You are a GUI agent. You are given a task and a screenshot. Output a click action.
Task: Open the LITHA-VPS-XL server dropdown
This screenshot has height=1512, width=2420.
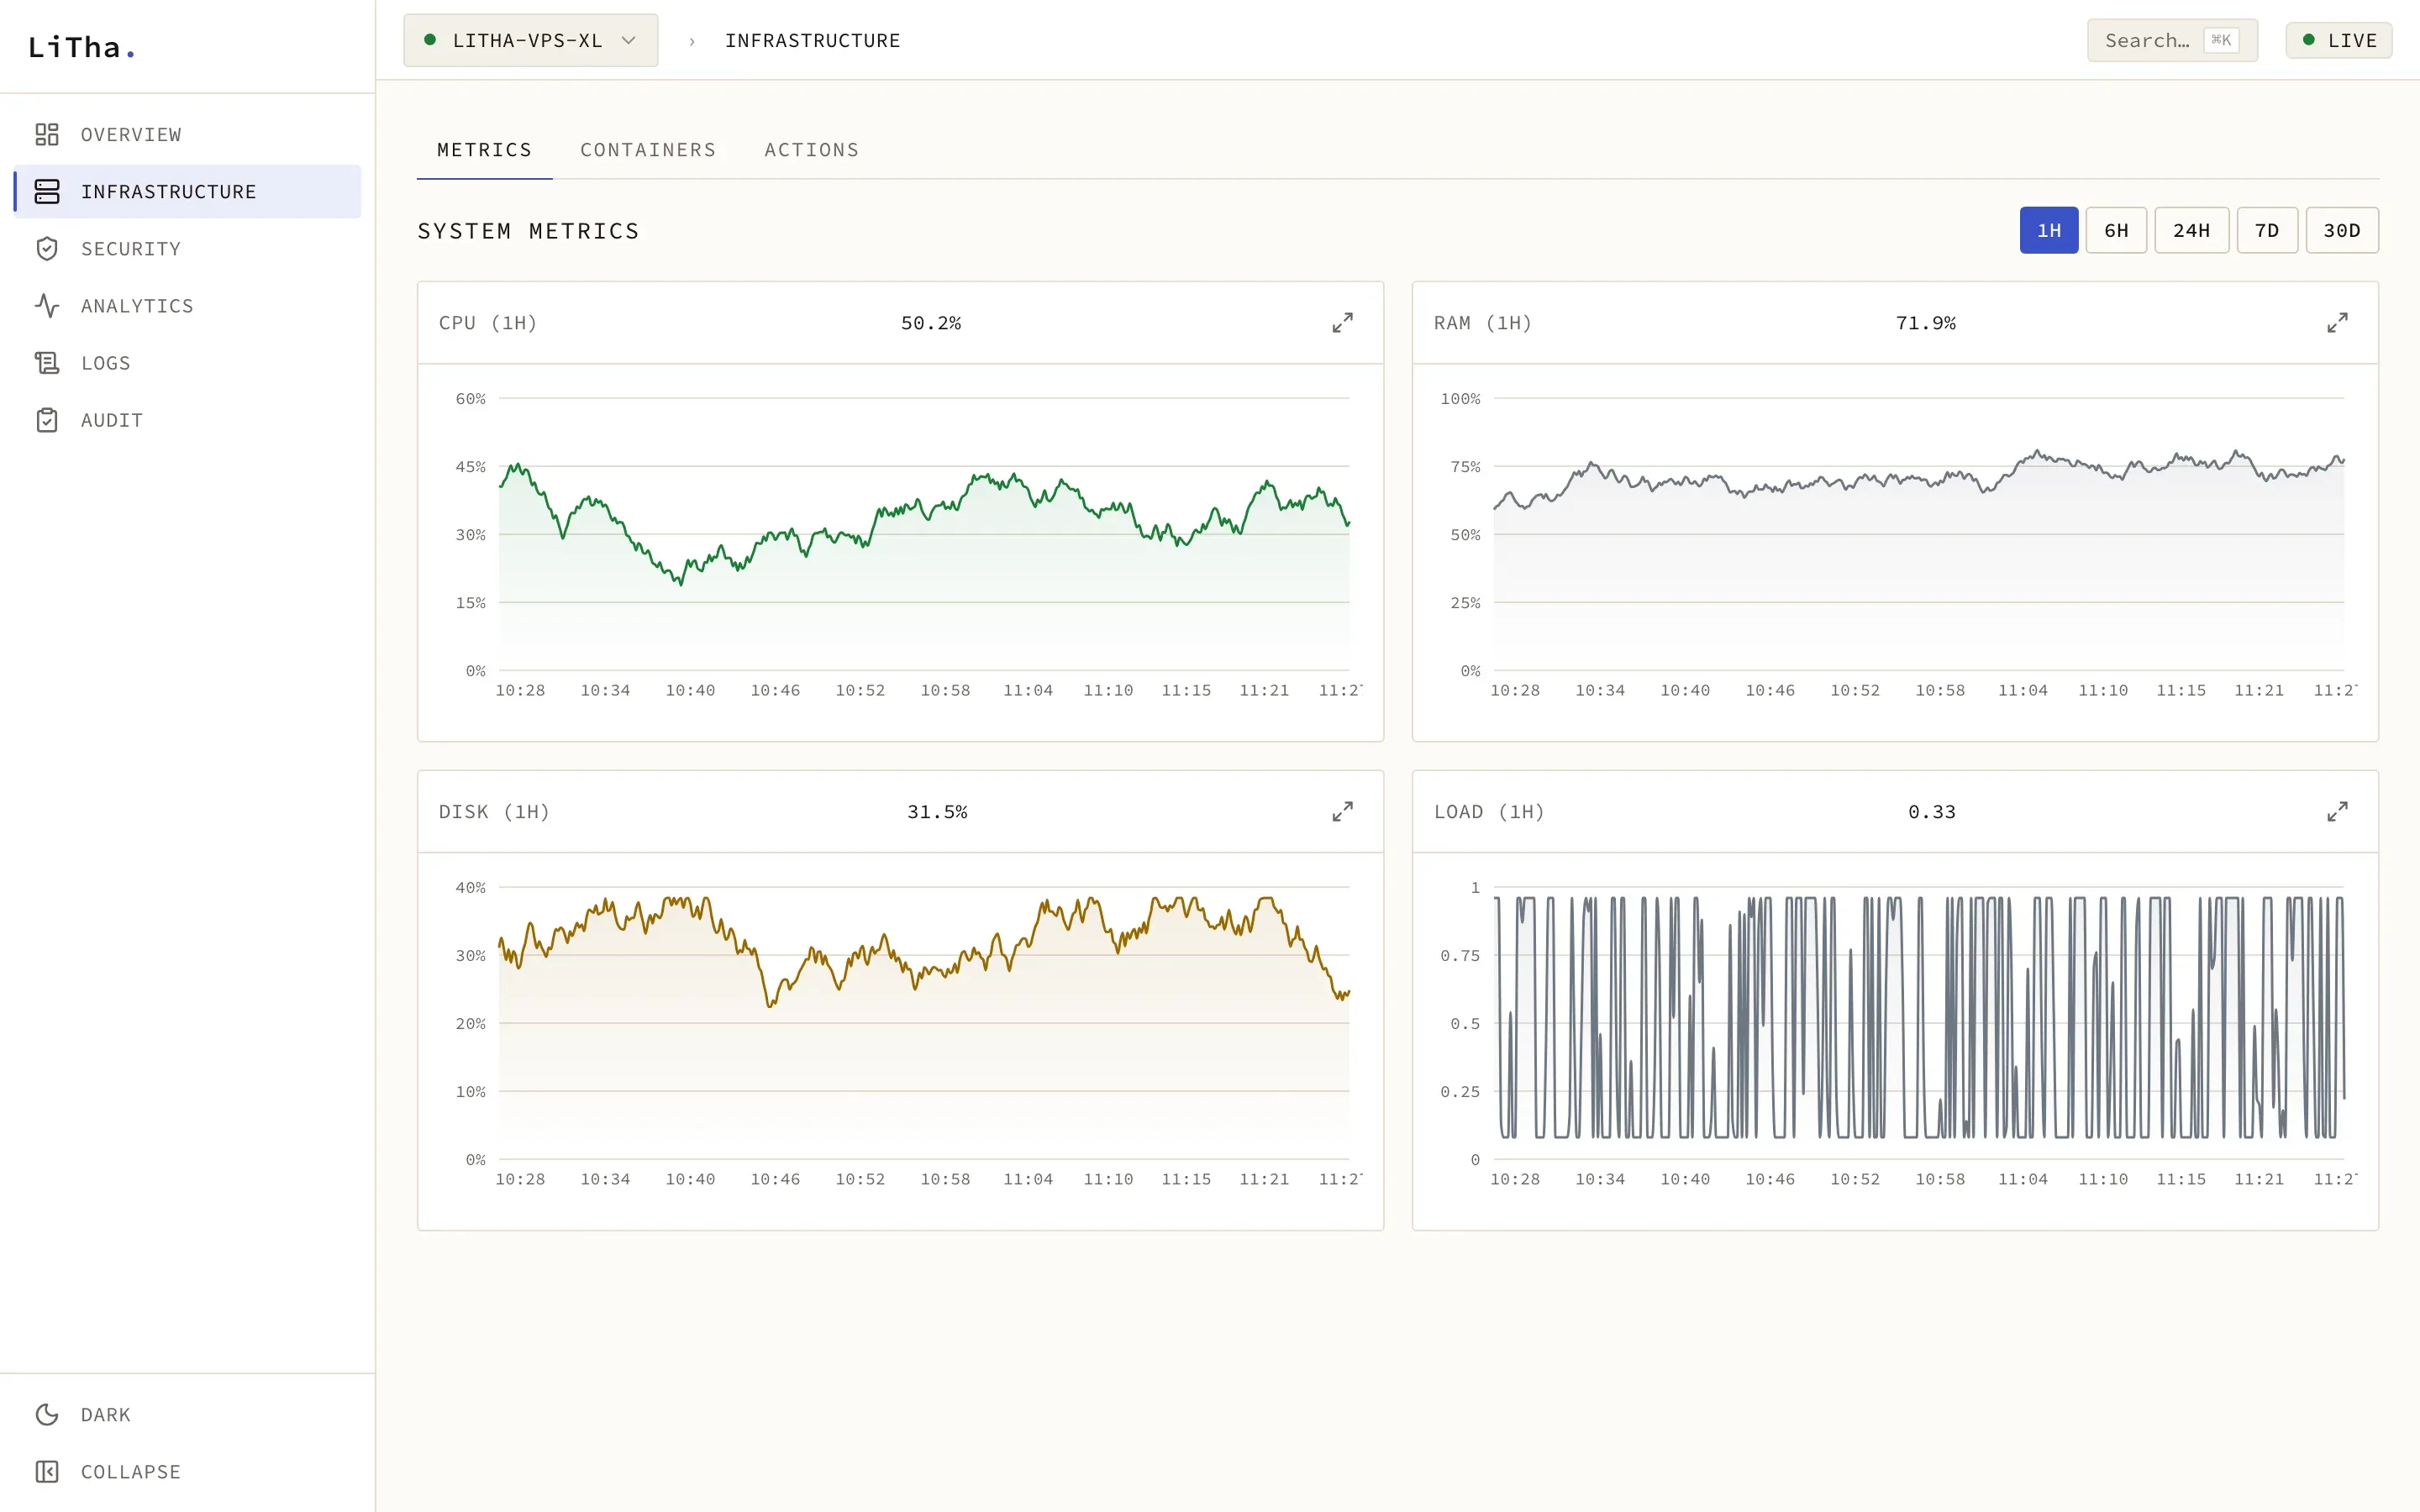(x=531, y=40)
